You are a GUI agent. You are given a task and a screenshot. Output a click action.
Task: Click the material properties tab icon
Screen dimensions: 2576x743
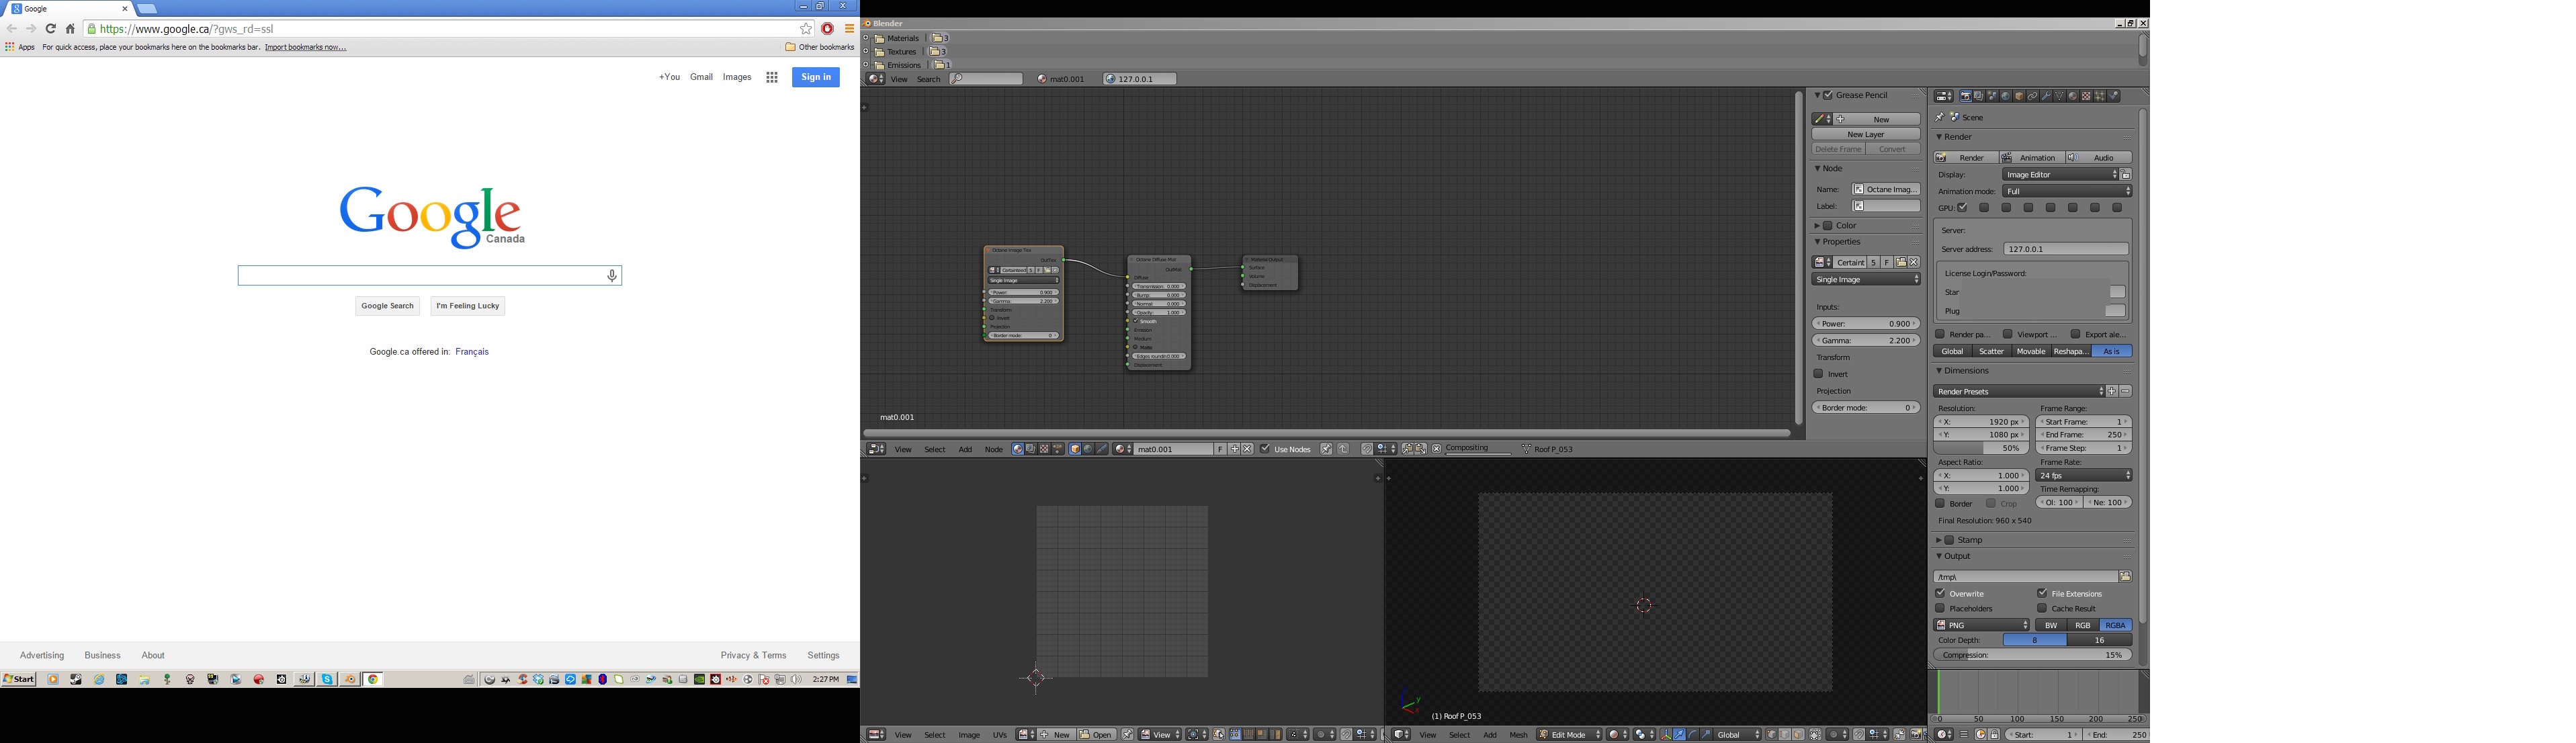(2073, 97)
